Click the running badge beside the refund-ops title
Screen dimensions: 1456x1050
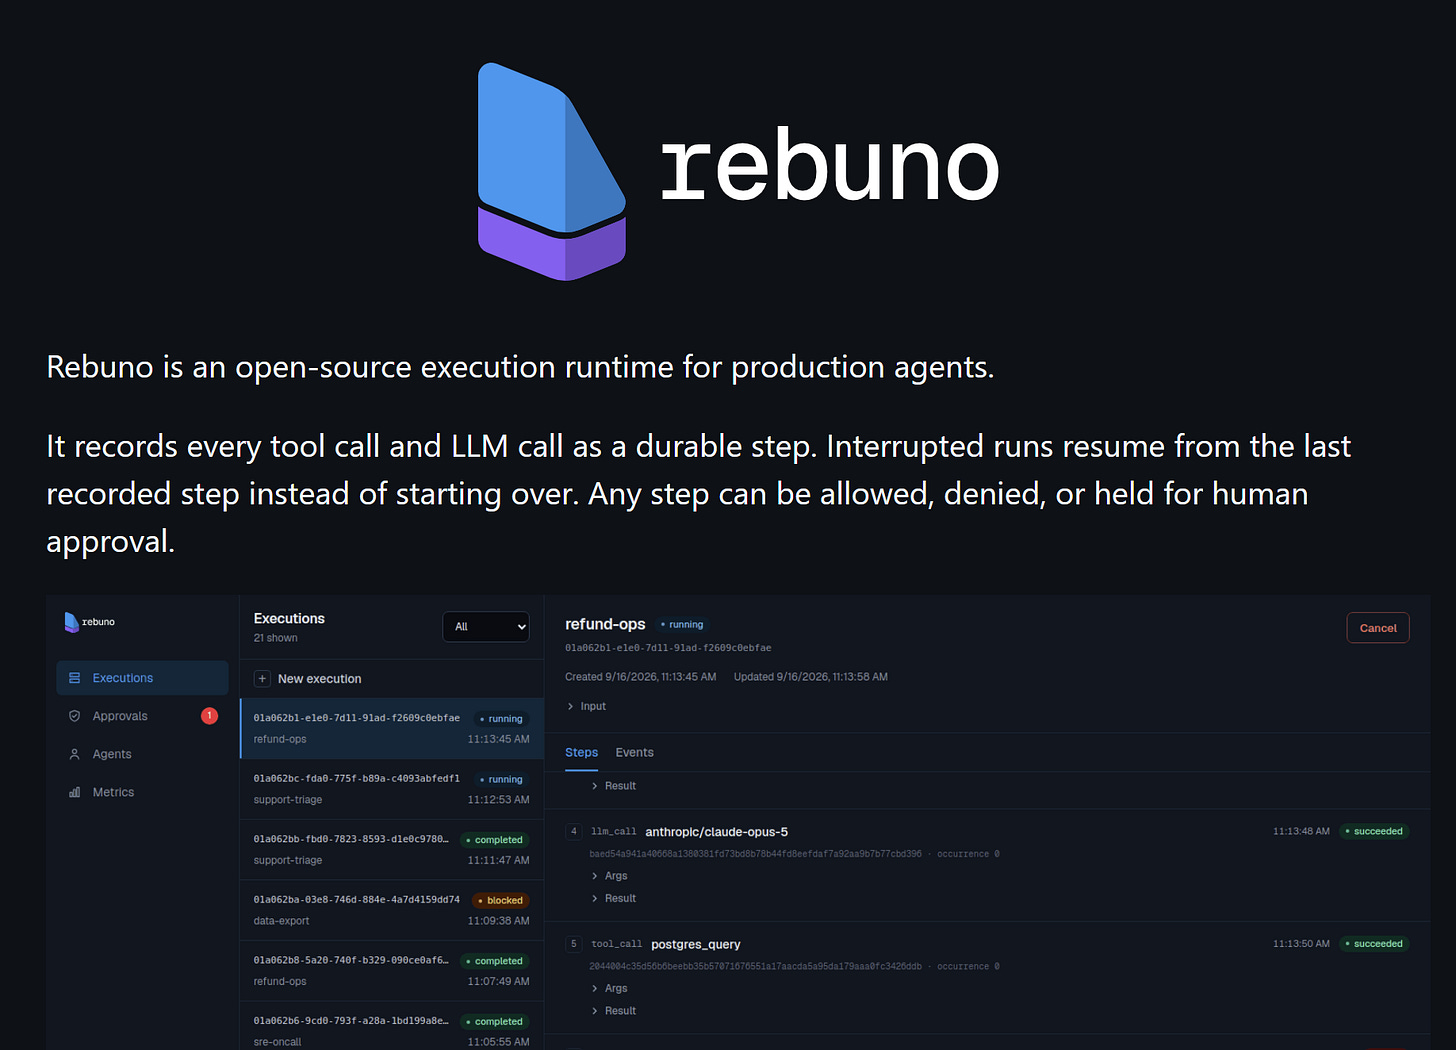[x=682, y=625]
